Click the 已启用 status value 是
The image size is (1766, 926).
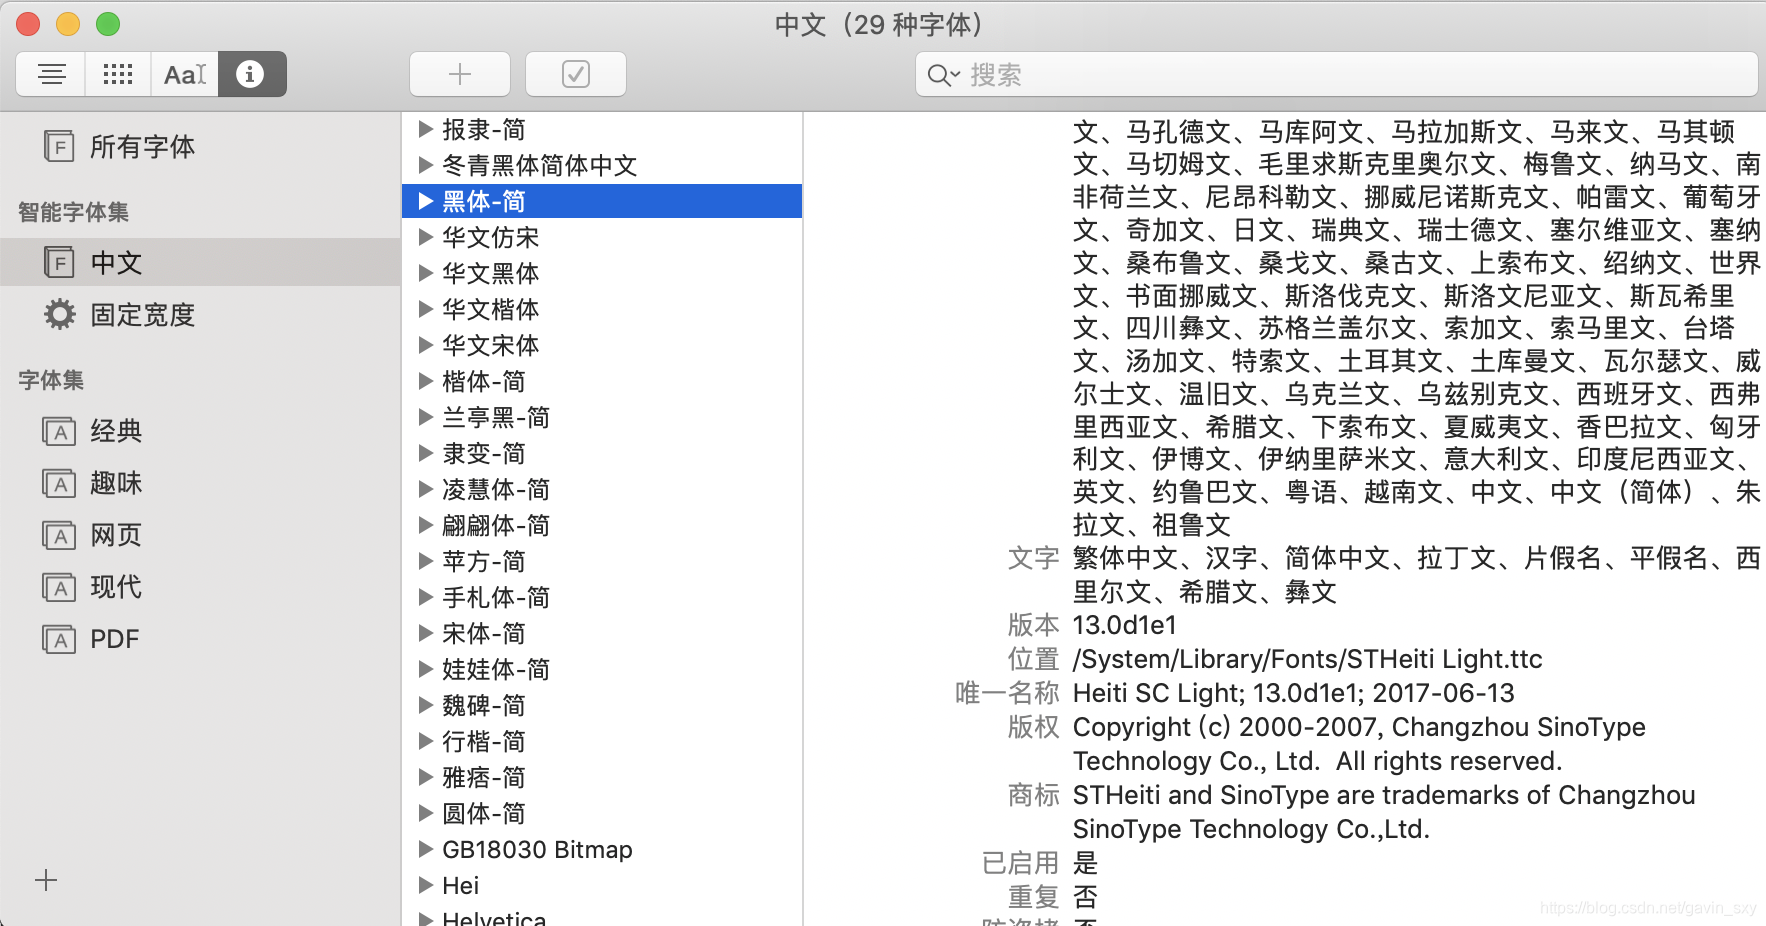pyautogui.click(x=1085, y=863)
